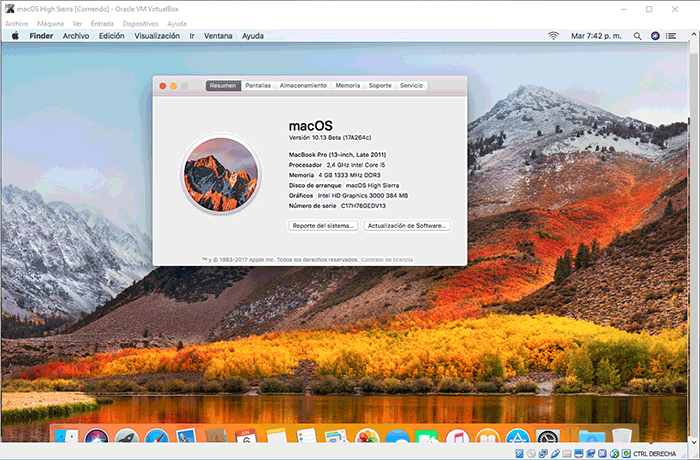Open Trash in the Dock

[622, 436]
